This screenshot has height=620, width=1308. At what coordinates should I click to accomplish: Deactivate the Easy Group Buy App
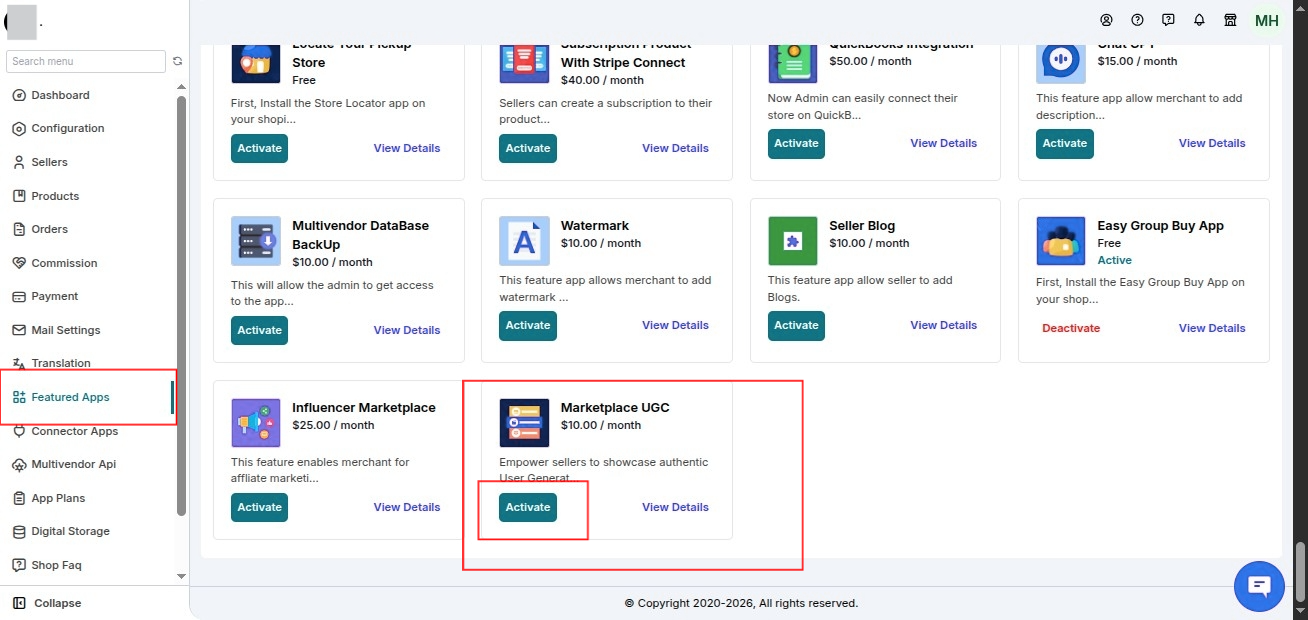tap(1071, 328)
